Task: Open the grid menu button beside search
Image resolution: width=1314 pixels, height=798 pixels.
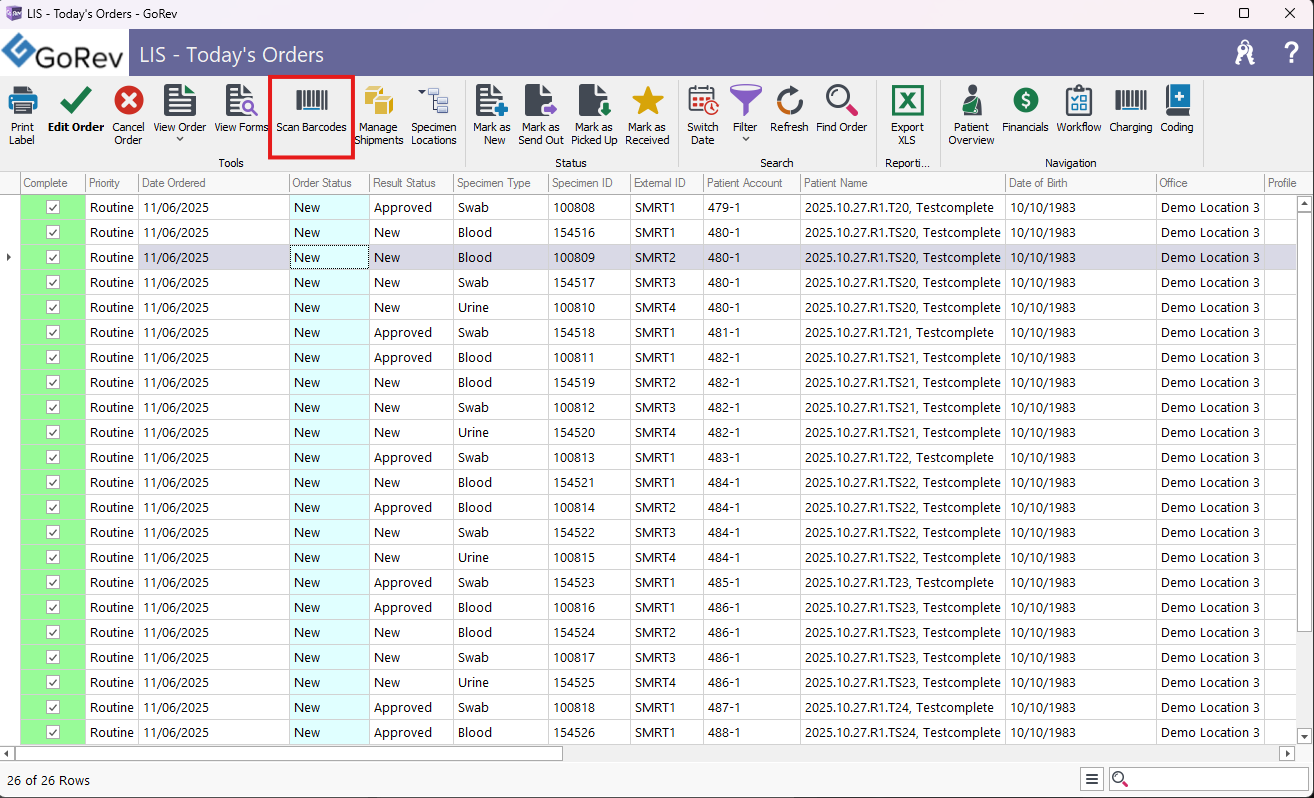Action: tap(1092, 780)
